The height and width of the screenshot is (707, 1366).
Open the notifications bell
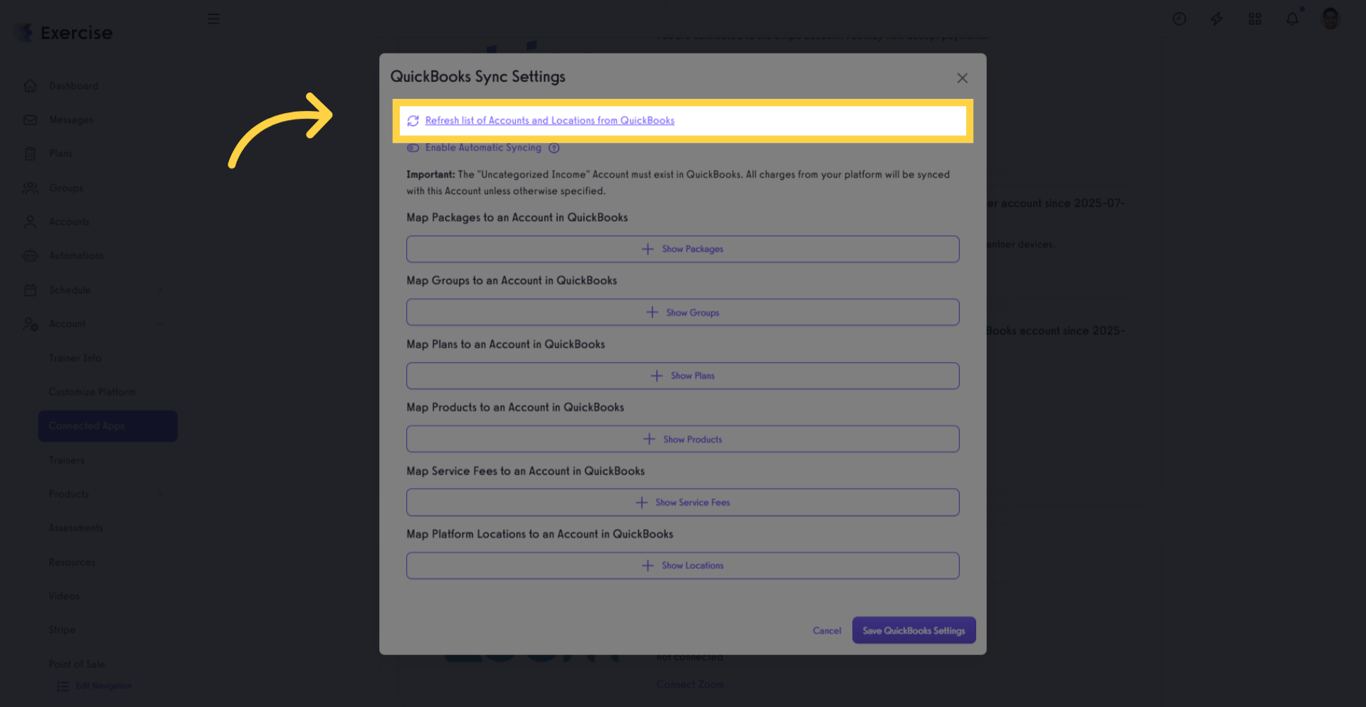coord(1292,19)
